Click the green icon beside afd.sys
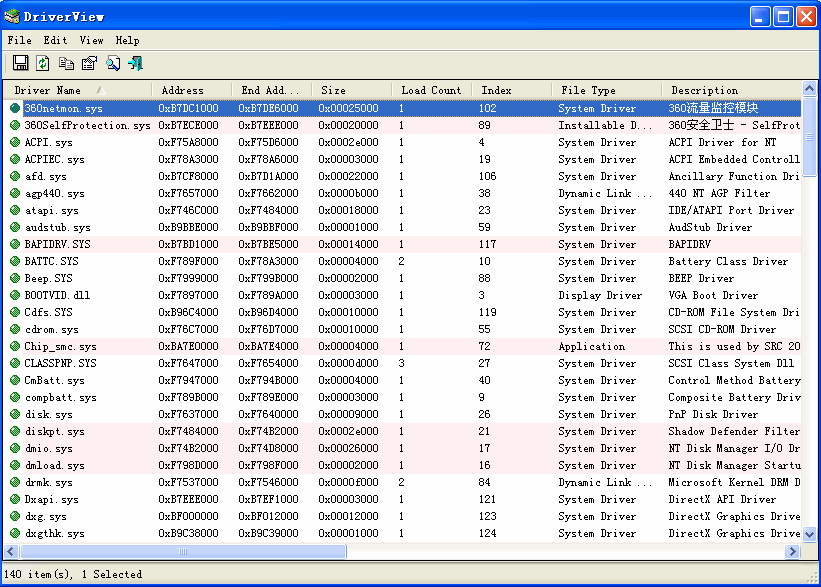The height and width of the screenshot is (587, 821). coord(15,176)
